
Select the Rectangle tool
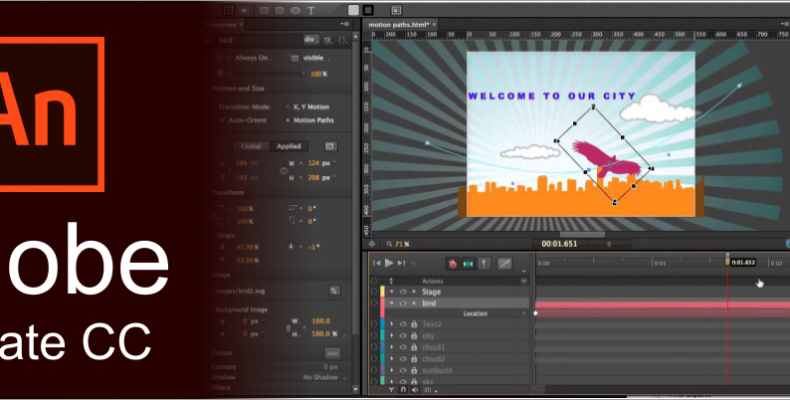click(264, 11)
